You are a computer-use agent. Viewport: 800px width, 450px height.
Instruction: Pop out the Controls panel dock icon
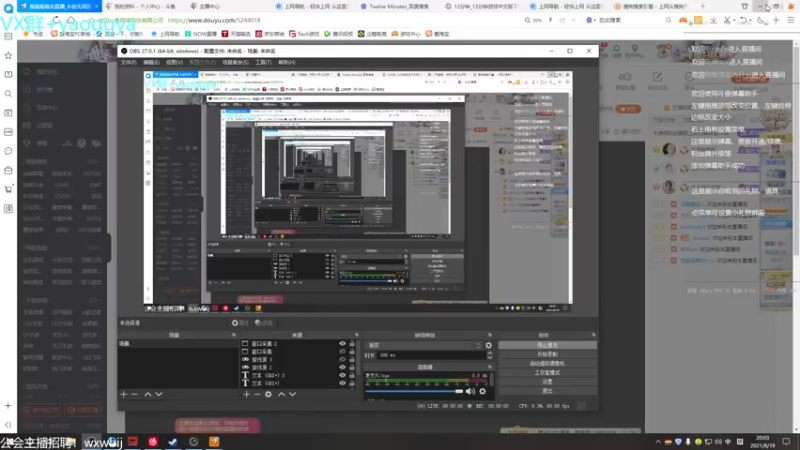pyautogui.click(x=593, y=335)
